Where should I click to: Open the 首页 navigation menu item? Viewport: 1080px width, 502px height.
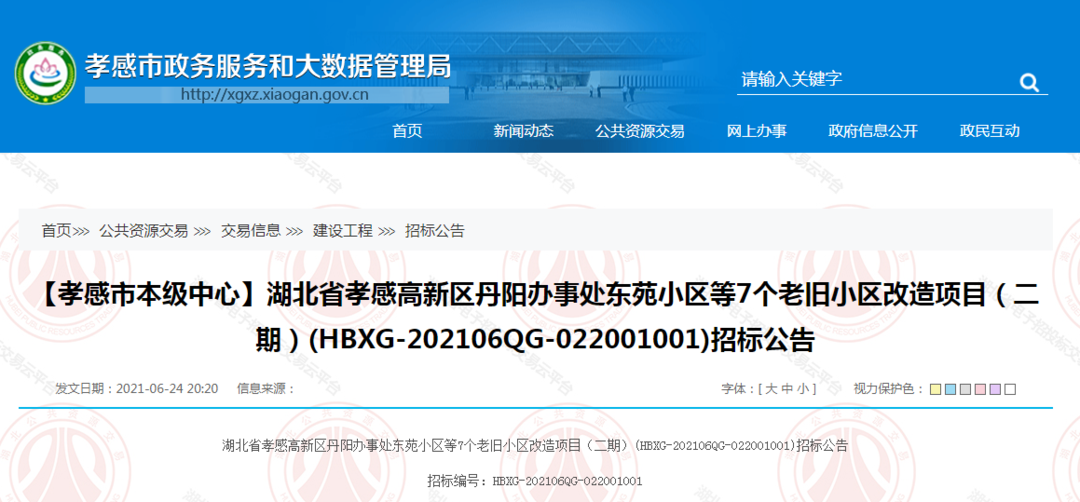tap(407, 131)
